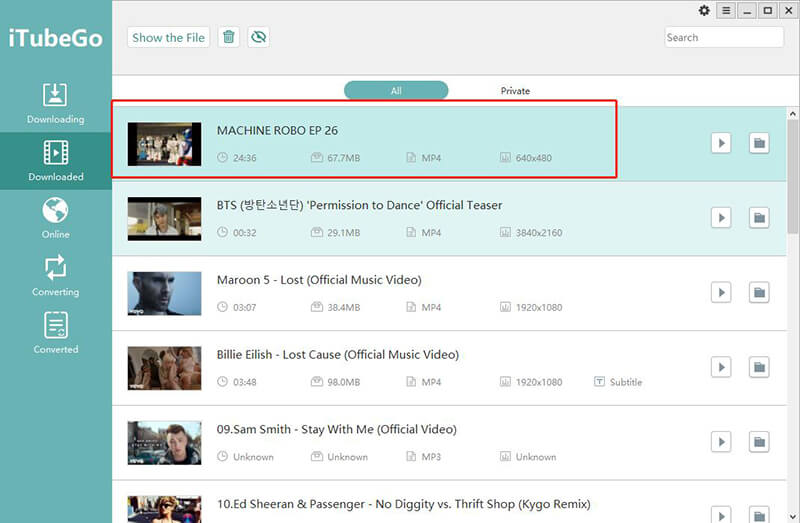Open the Online browser section

(56, 219)
